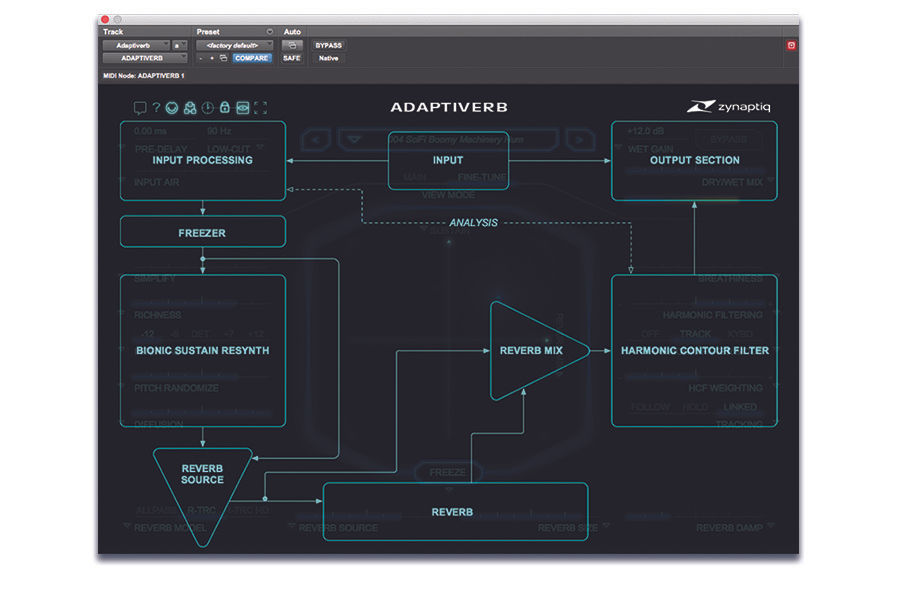Open the Preset menu chevron

pos(268,31)
